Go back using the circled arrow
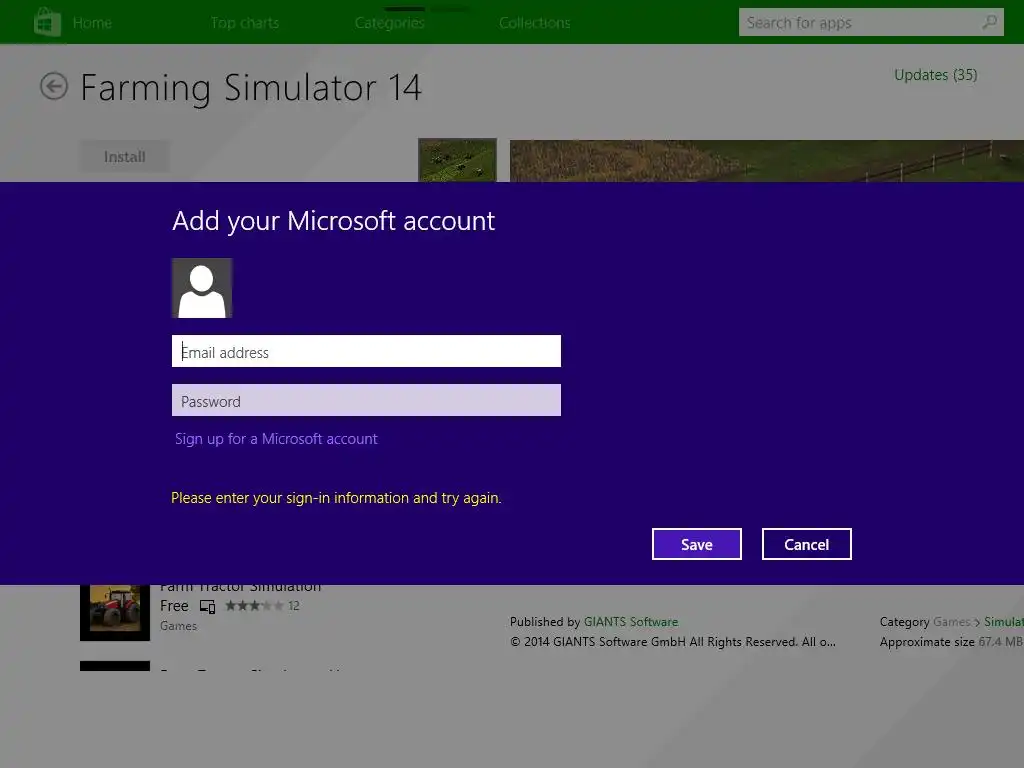The height and width of the screenshot is (768, 1024). coord(54,86)
